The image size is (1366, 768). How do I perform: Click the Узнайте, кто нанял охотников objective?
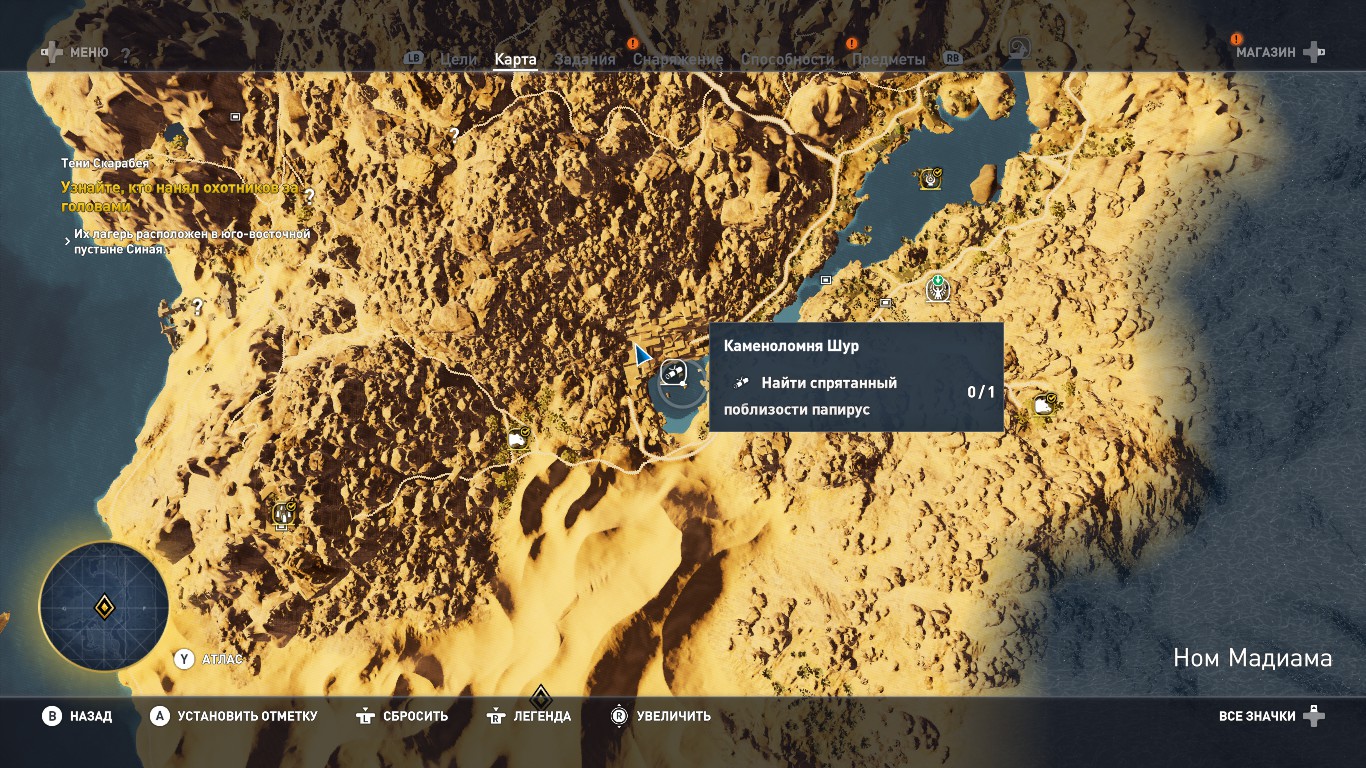coord(180,196)
